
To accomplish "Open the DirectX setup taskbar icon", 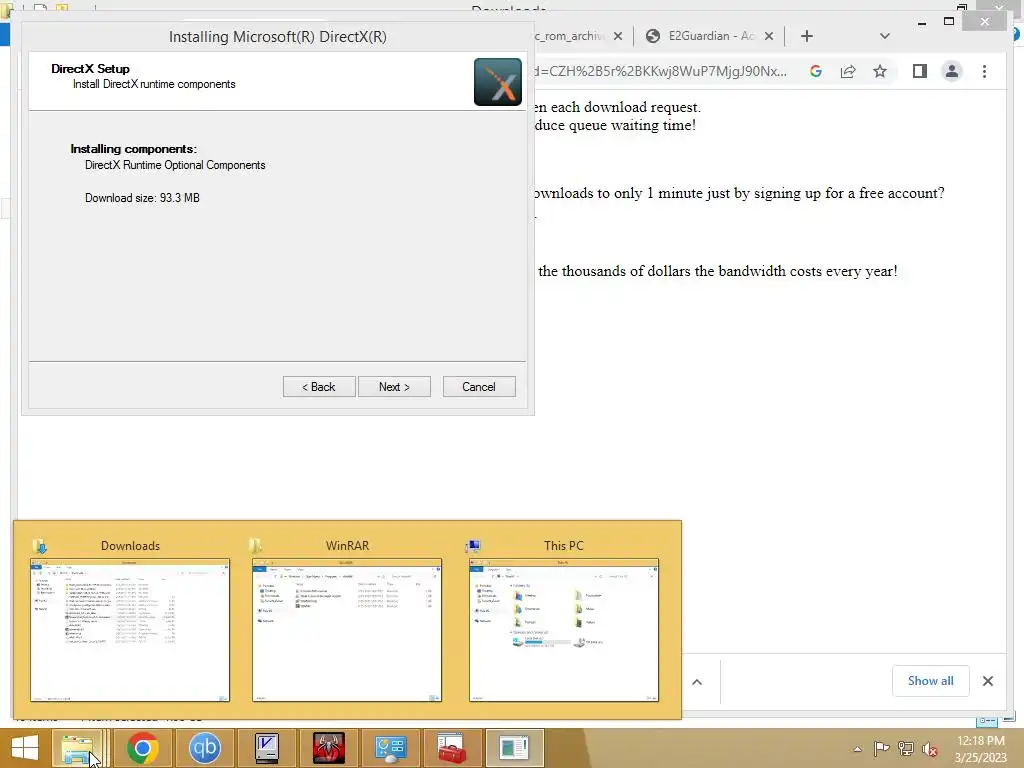I will click(x=514, y=748).
